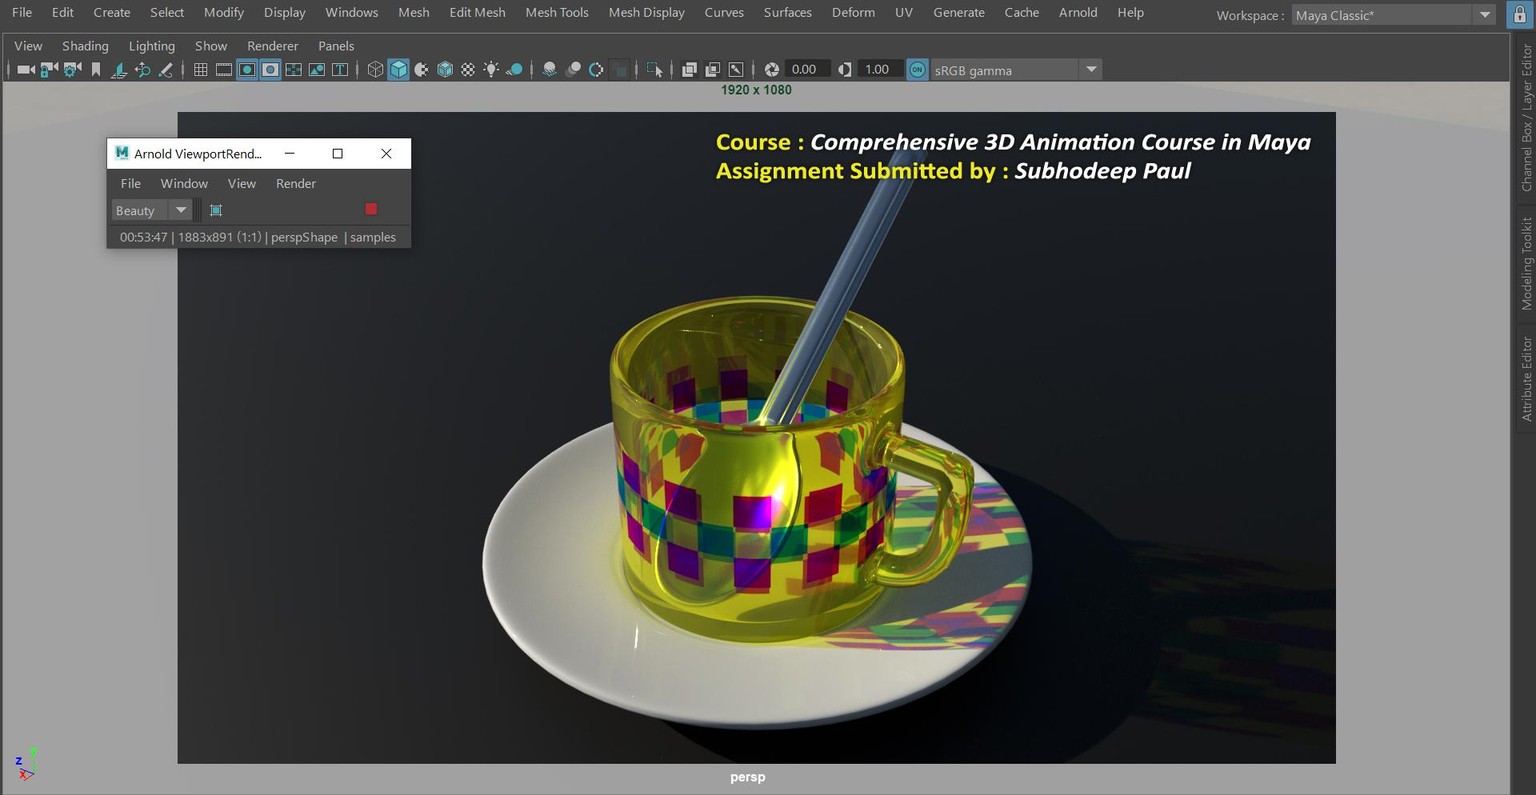Click the X-Ray Active Components icon
The image size is (1536, 795).
pos(712,69)
